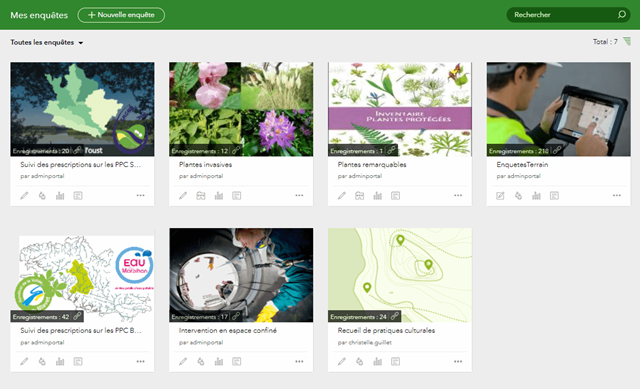Click the data icon for Plantes remarquables

[396, 196]
